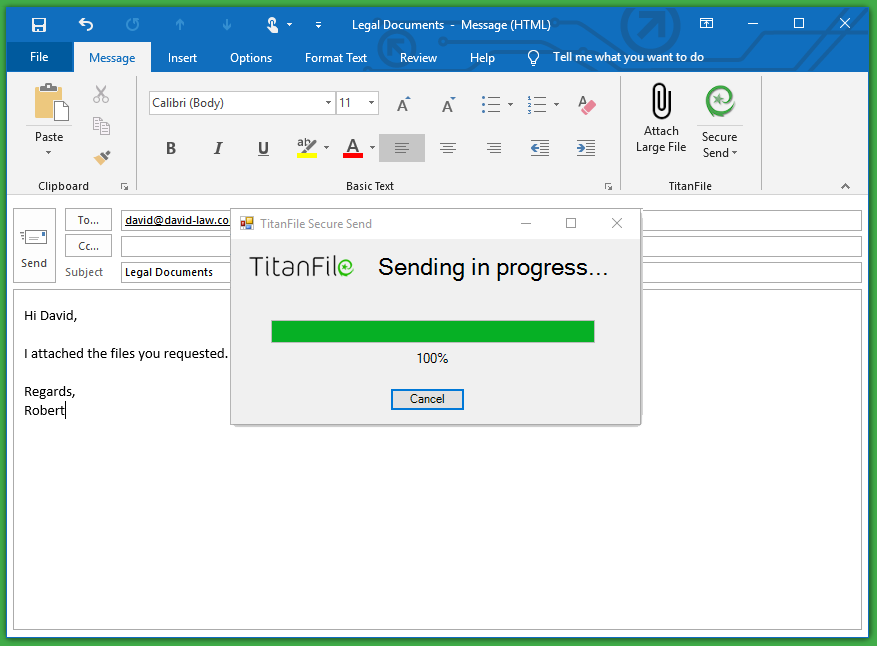Click the Cut scissors icon
This screenshot has width=877, height=646.
101,95
